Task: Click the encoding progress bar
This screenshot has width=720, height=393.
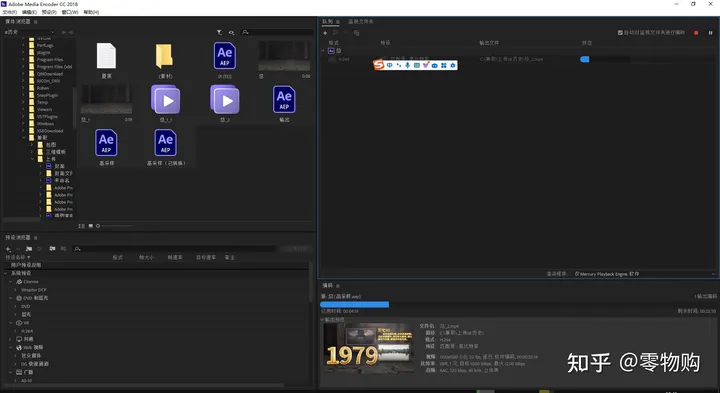Action: pyautogui.click(x=518, y=304)
